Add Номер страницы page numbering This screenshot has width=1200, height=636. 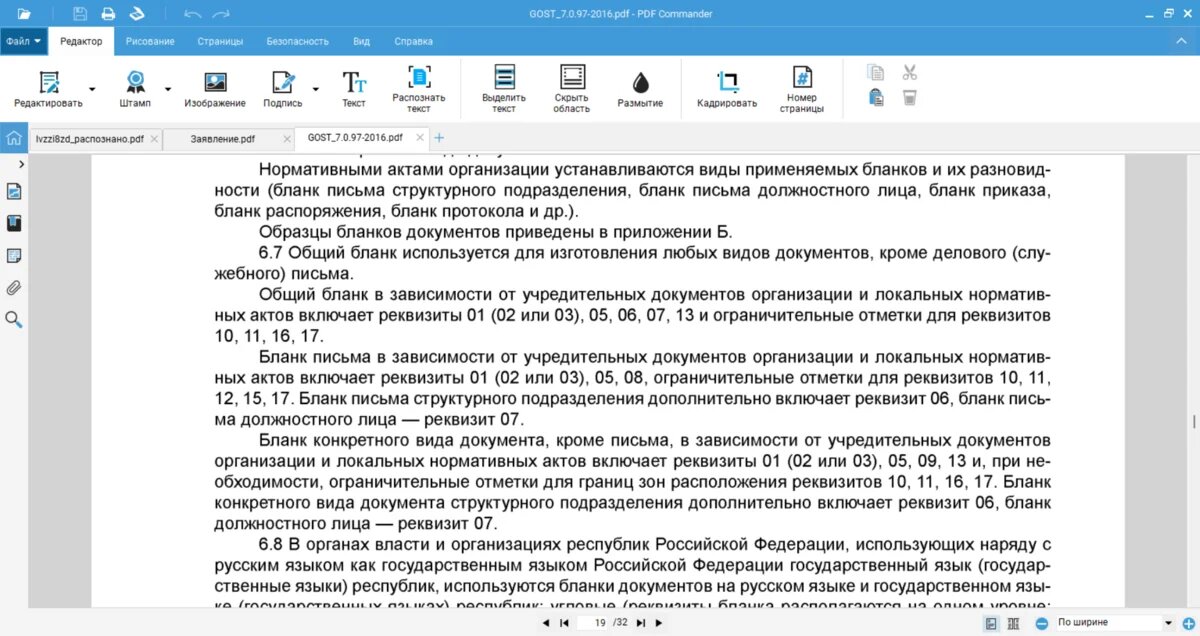802,88
